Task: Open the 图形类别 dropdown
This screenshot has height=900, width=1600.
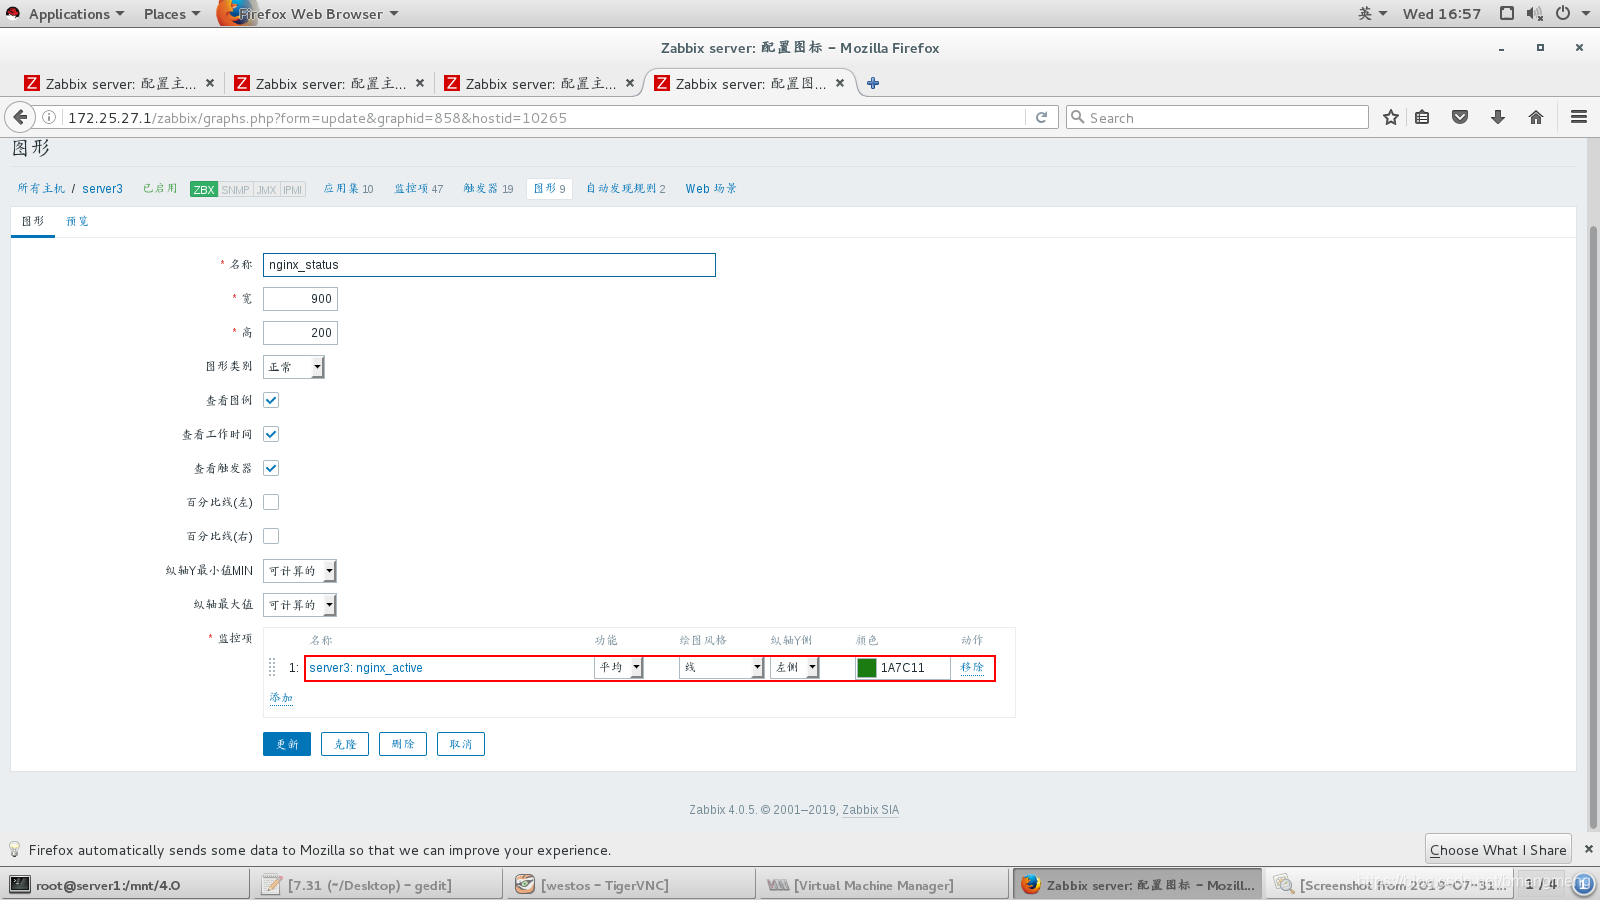Action: (x=294, y=367)
